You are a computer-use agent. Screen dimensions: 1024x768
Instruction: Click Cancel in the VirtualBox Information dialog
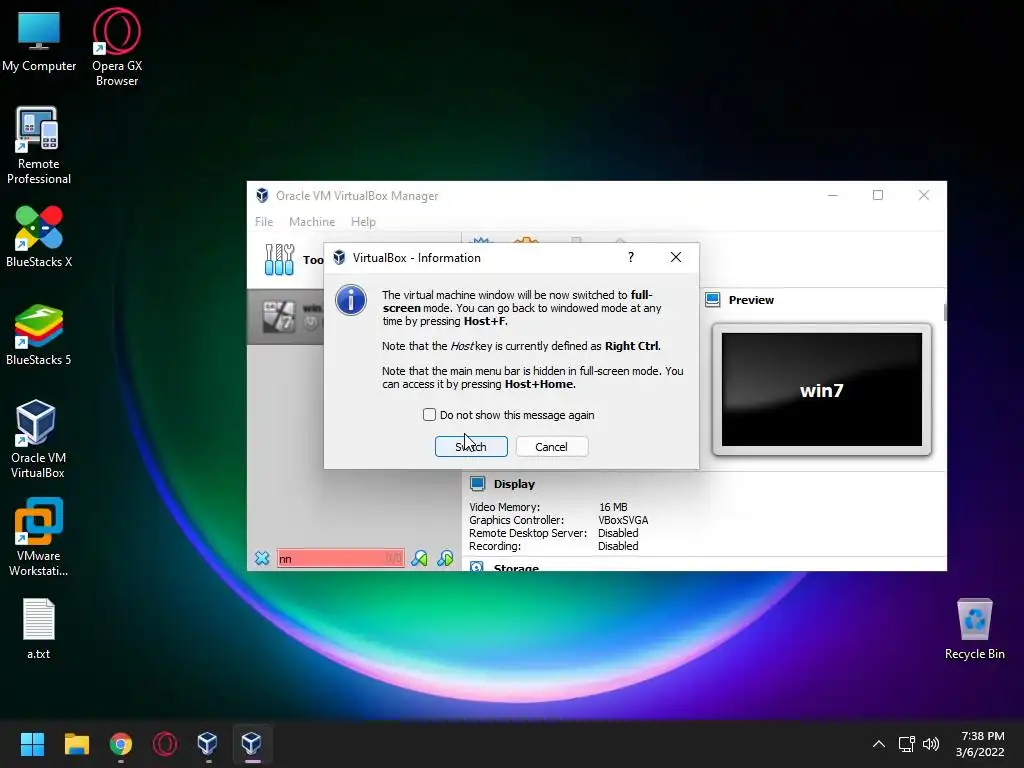[x=551, y=447]
